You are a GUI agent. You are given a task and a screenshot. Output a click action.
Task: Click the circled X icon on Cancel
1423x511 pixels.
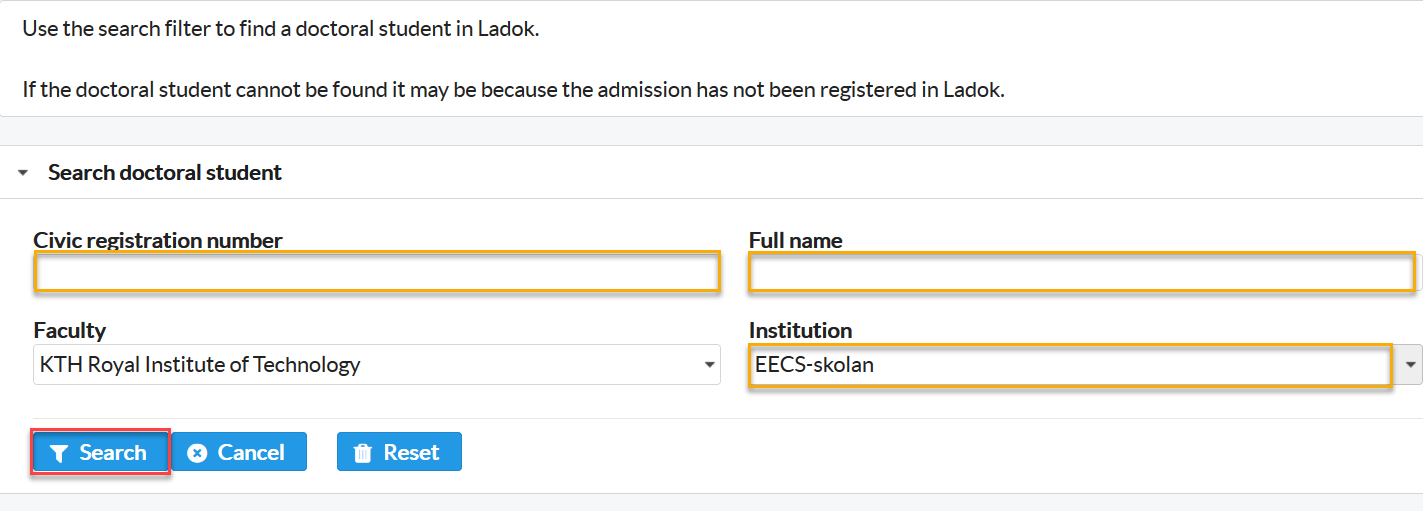coord(197,453)
